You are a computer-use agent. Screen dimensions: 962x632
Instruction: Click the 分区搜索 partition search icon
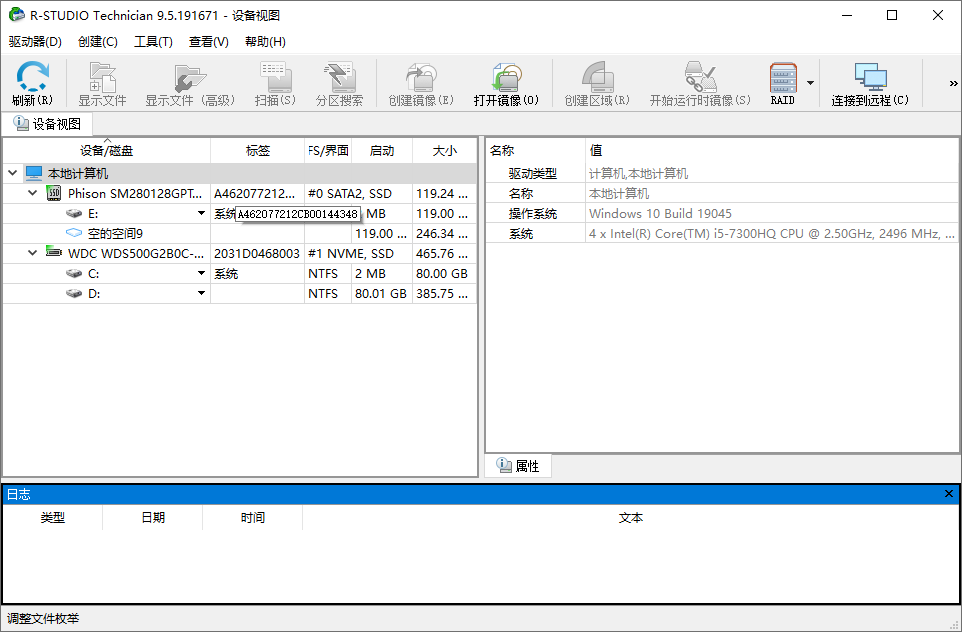click(x=339, y=77)
